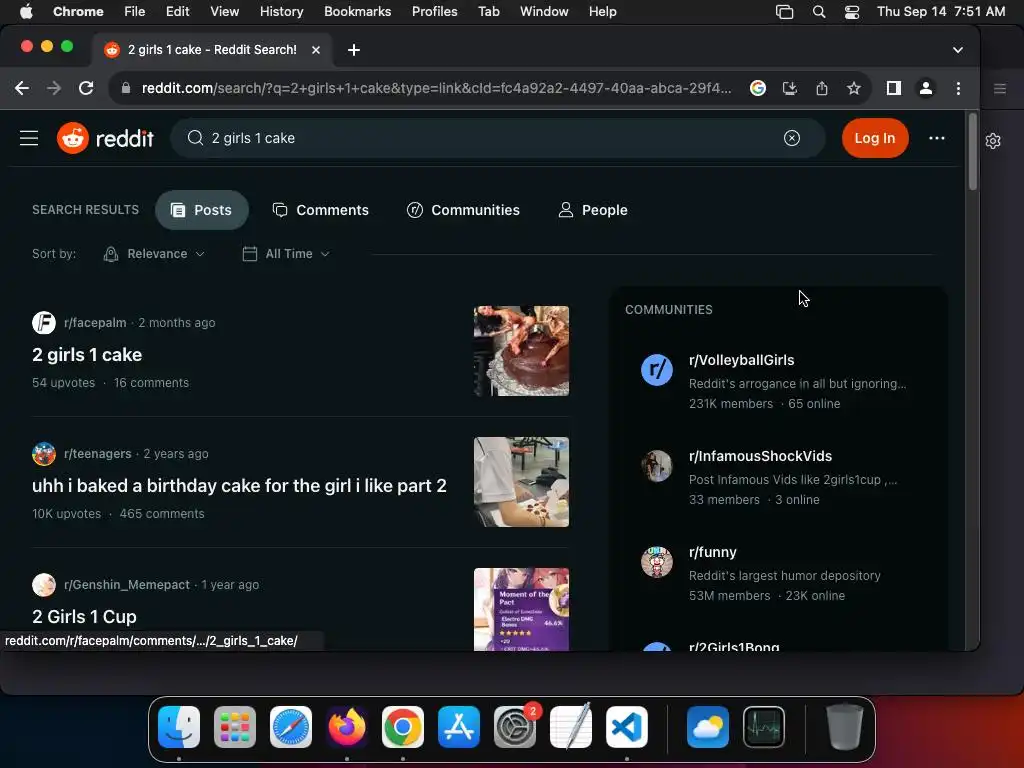Open a new tab with the plus button

click(353, 50)
